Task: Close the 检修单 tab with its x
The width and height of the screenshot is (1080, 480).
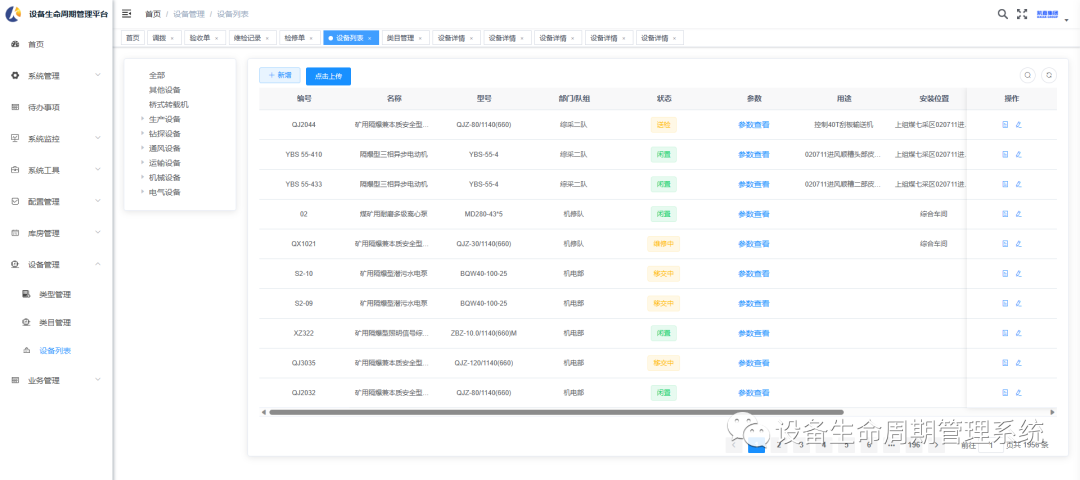Action: point(311,39)
